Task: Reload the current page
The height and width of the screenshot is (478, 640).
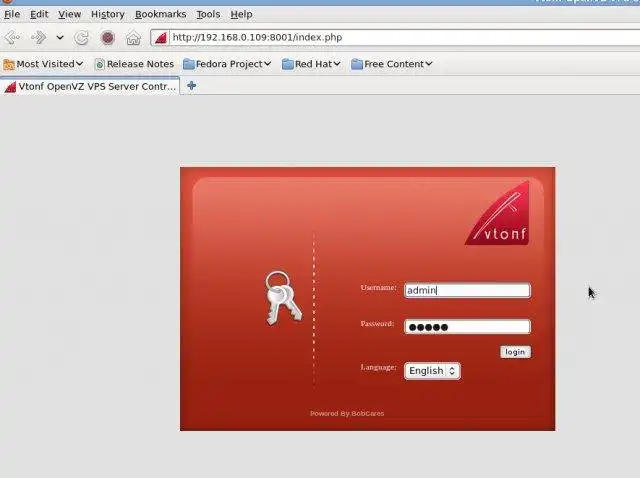Action: pos(81,38)
